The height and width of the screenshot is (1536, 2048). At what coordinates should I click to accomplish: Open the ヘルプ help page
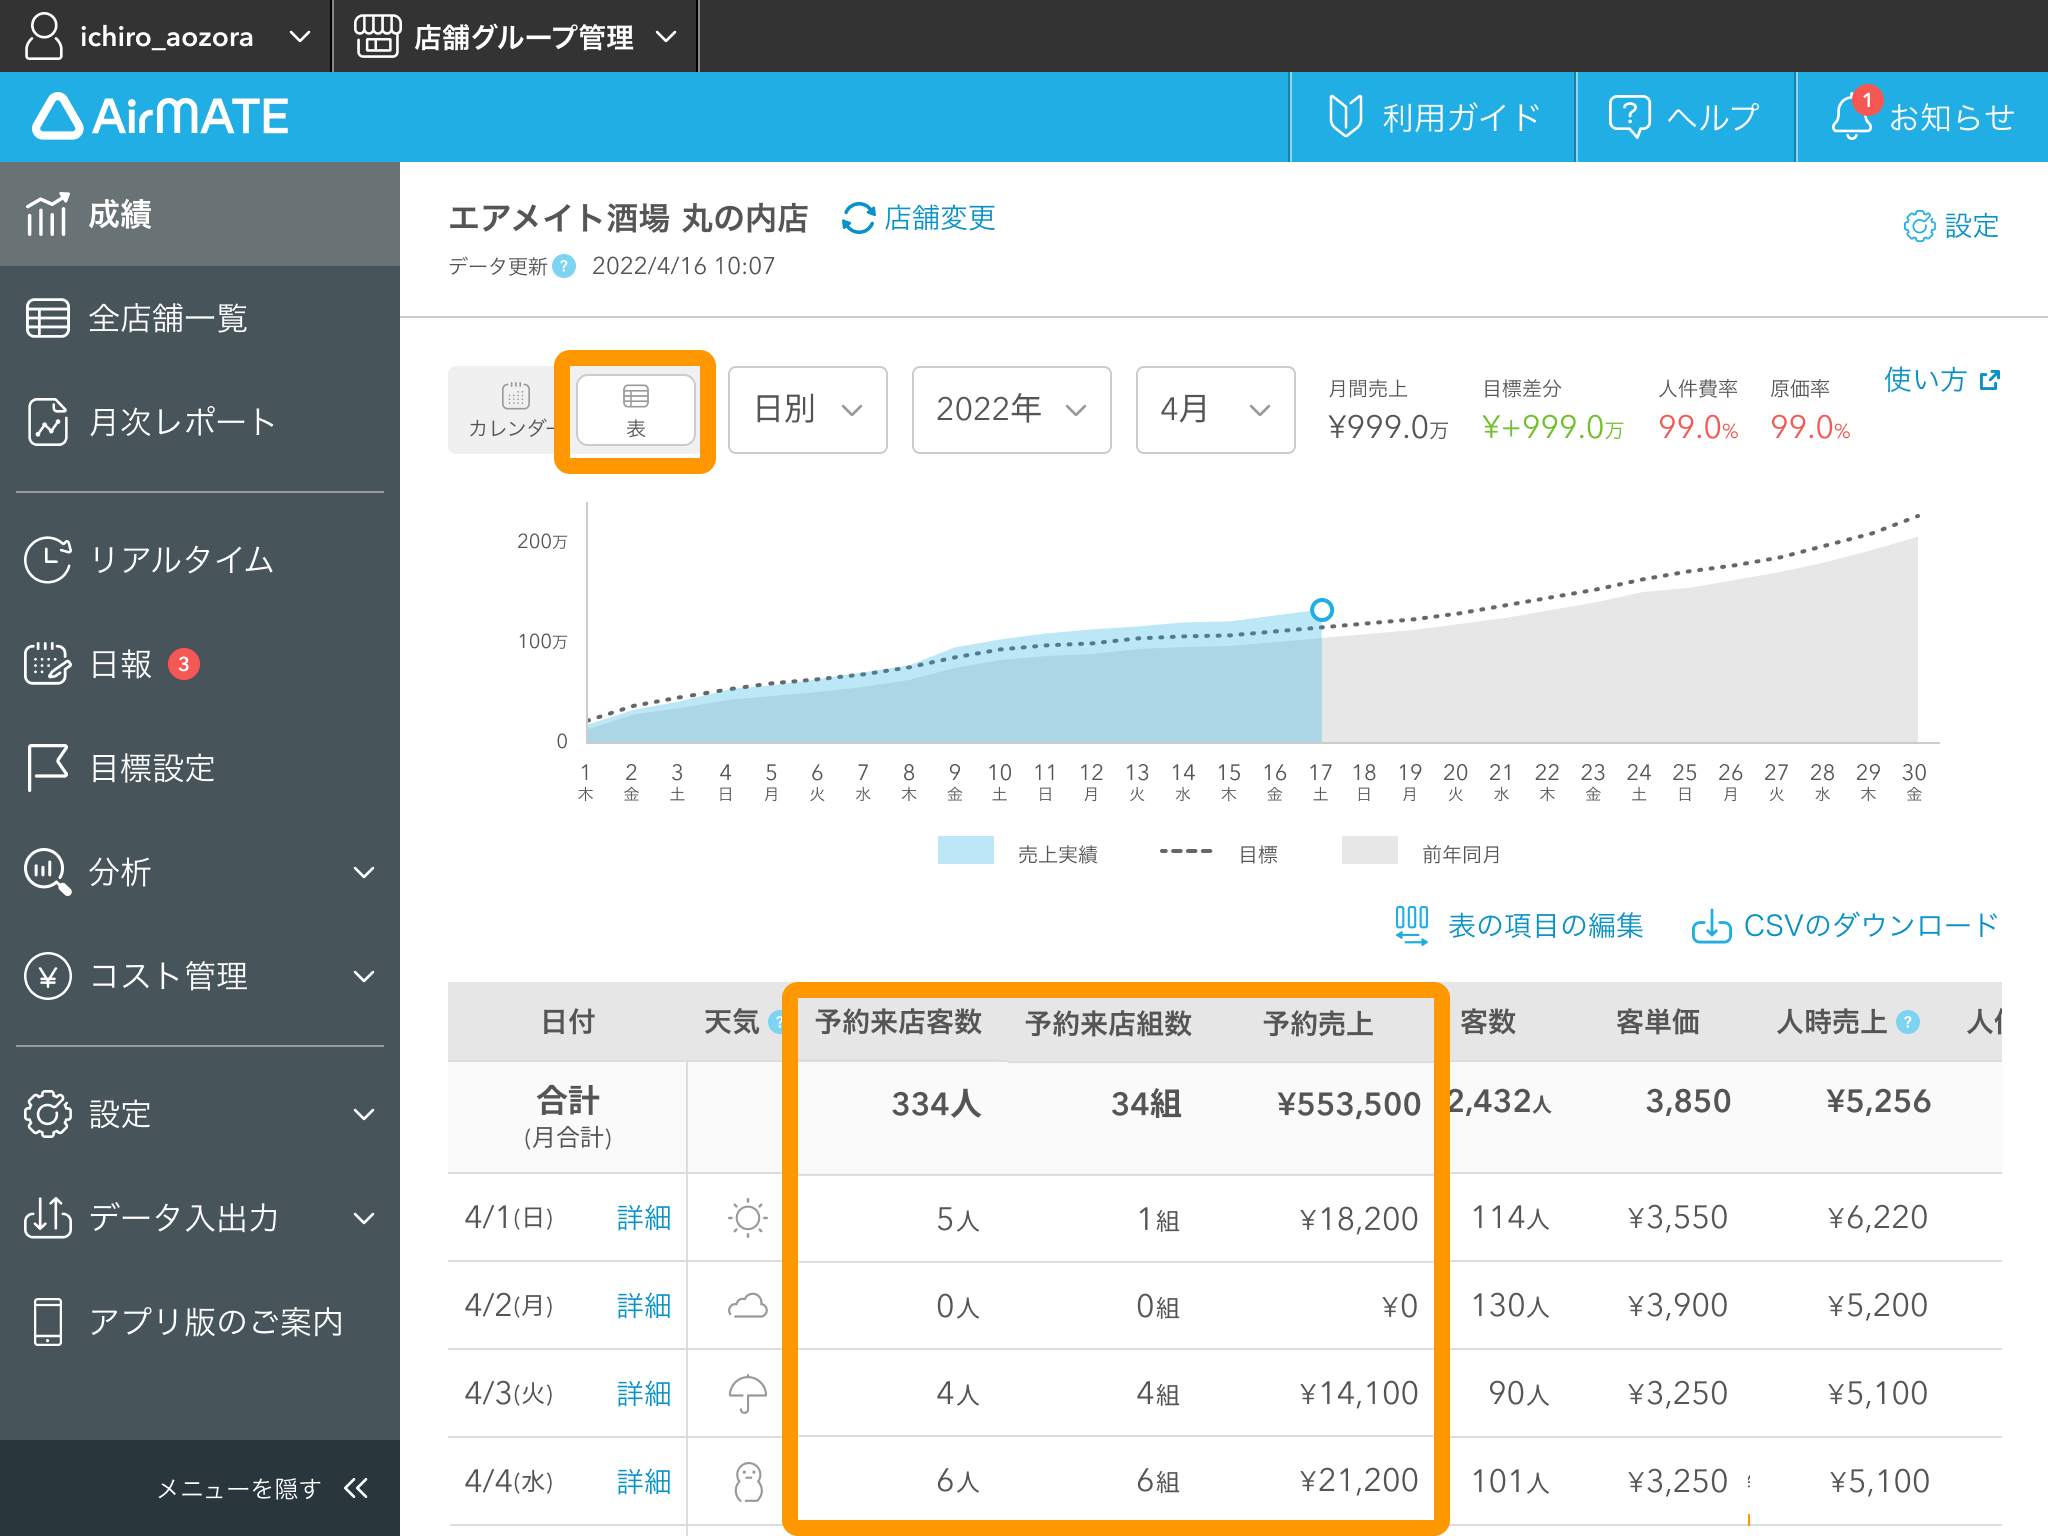(1685, 117)
